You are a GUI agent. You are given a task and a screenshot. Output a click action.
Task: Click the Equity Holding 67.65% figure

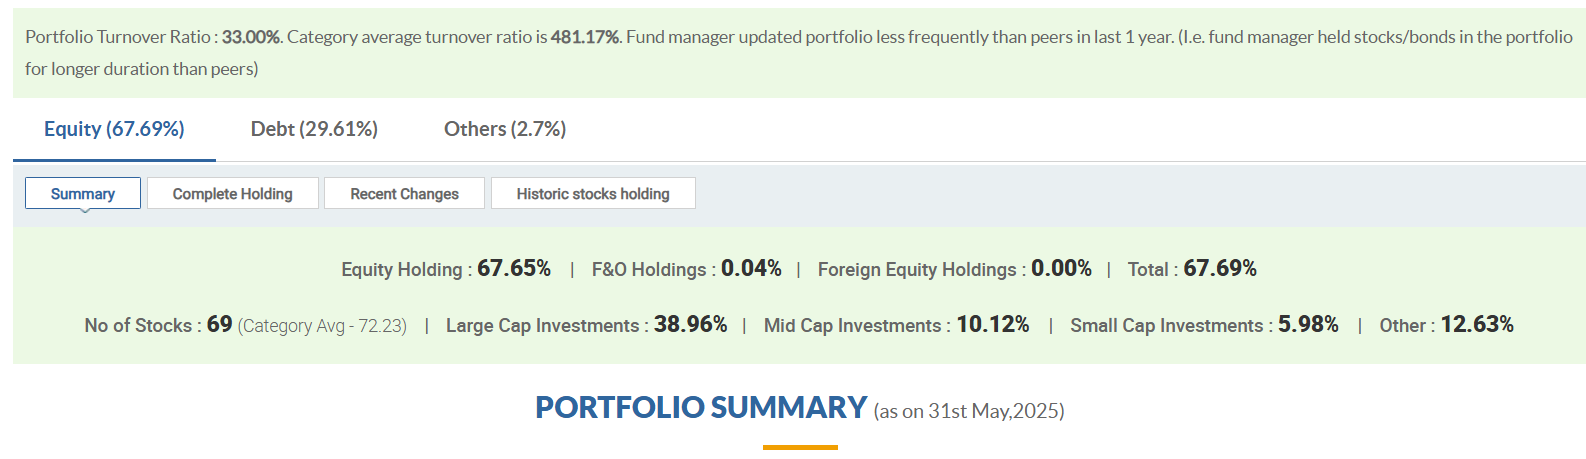coord(514,269)
